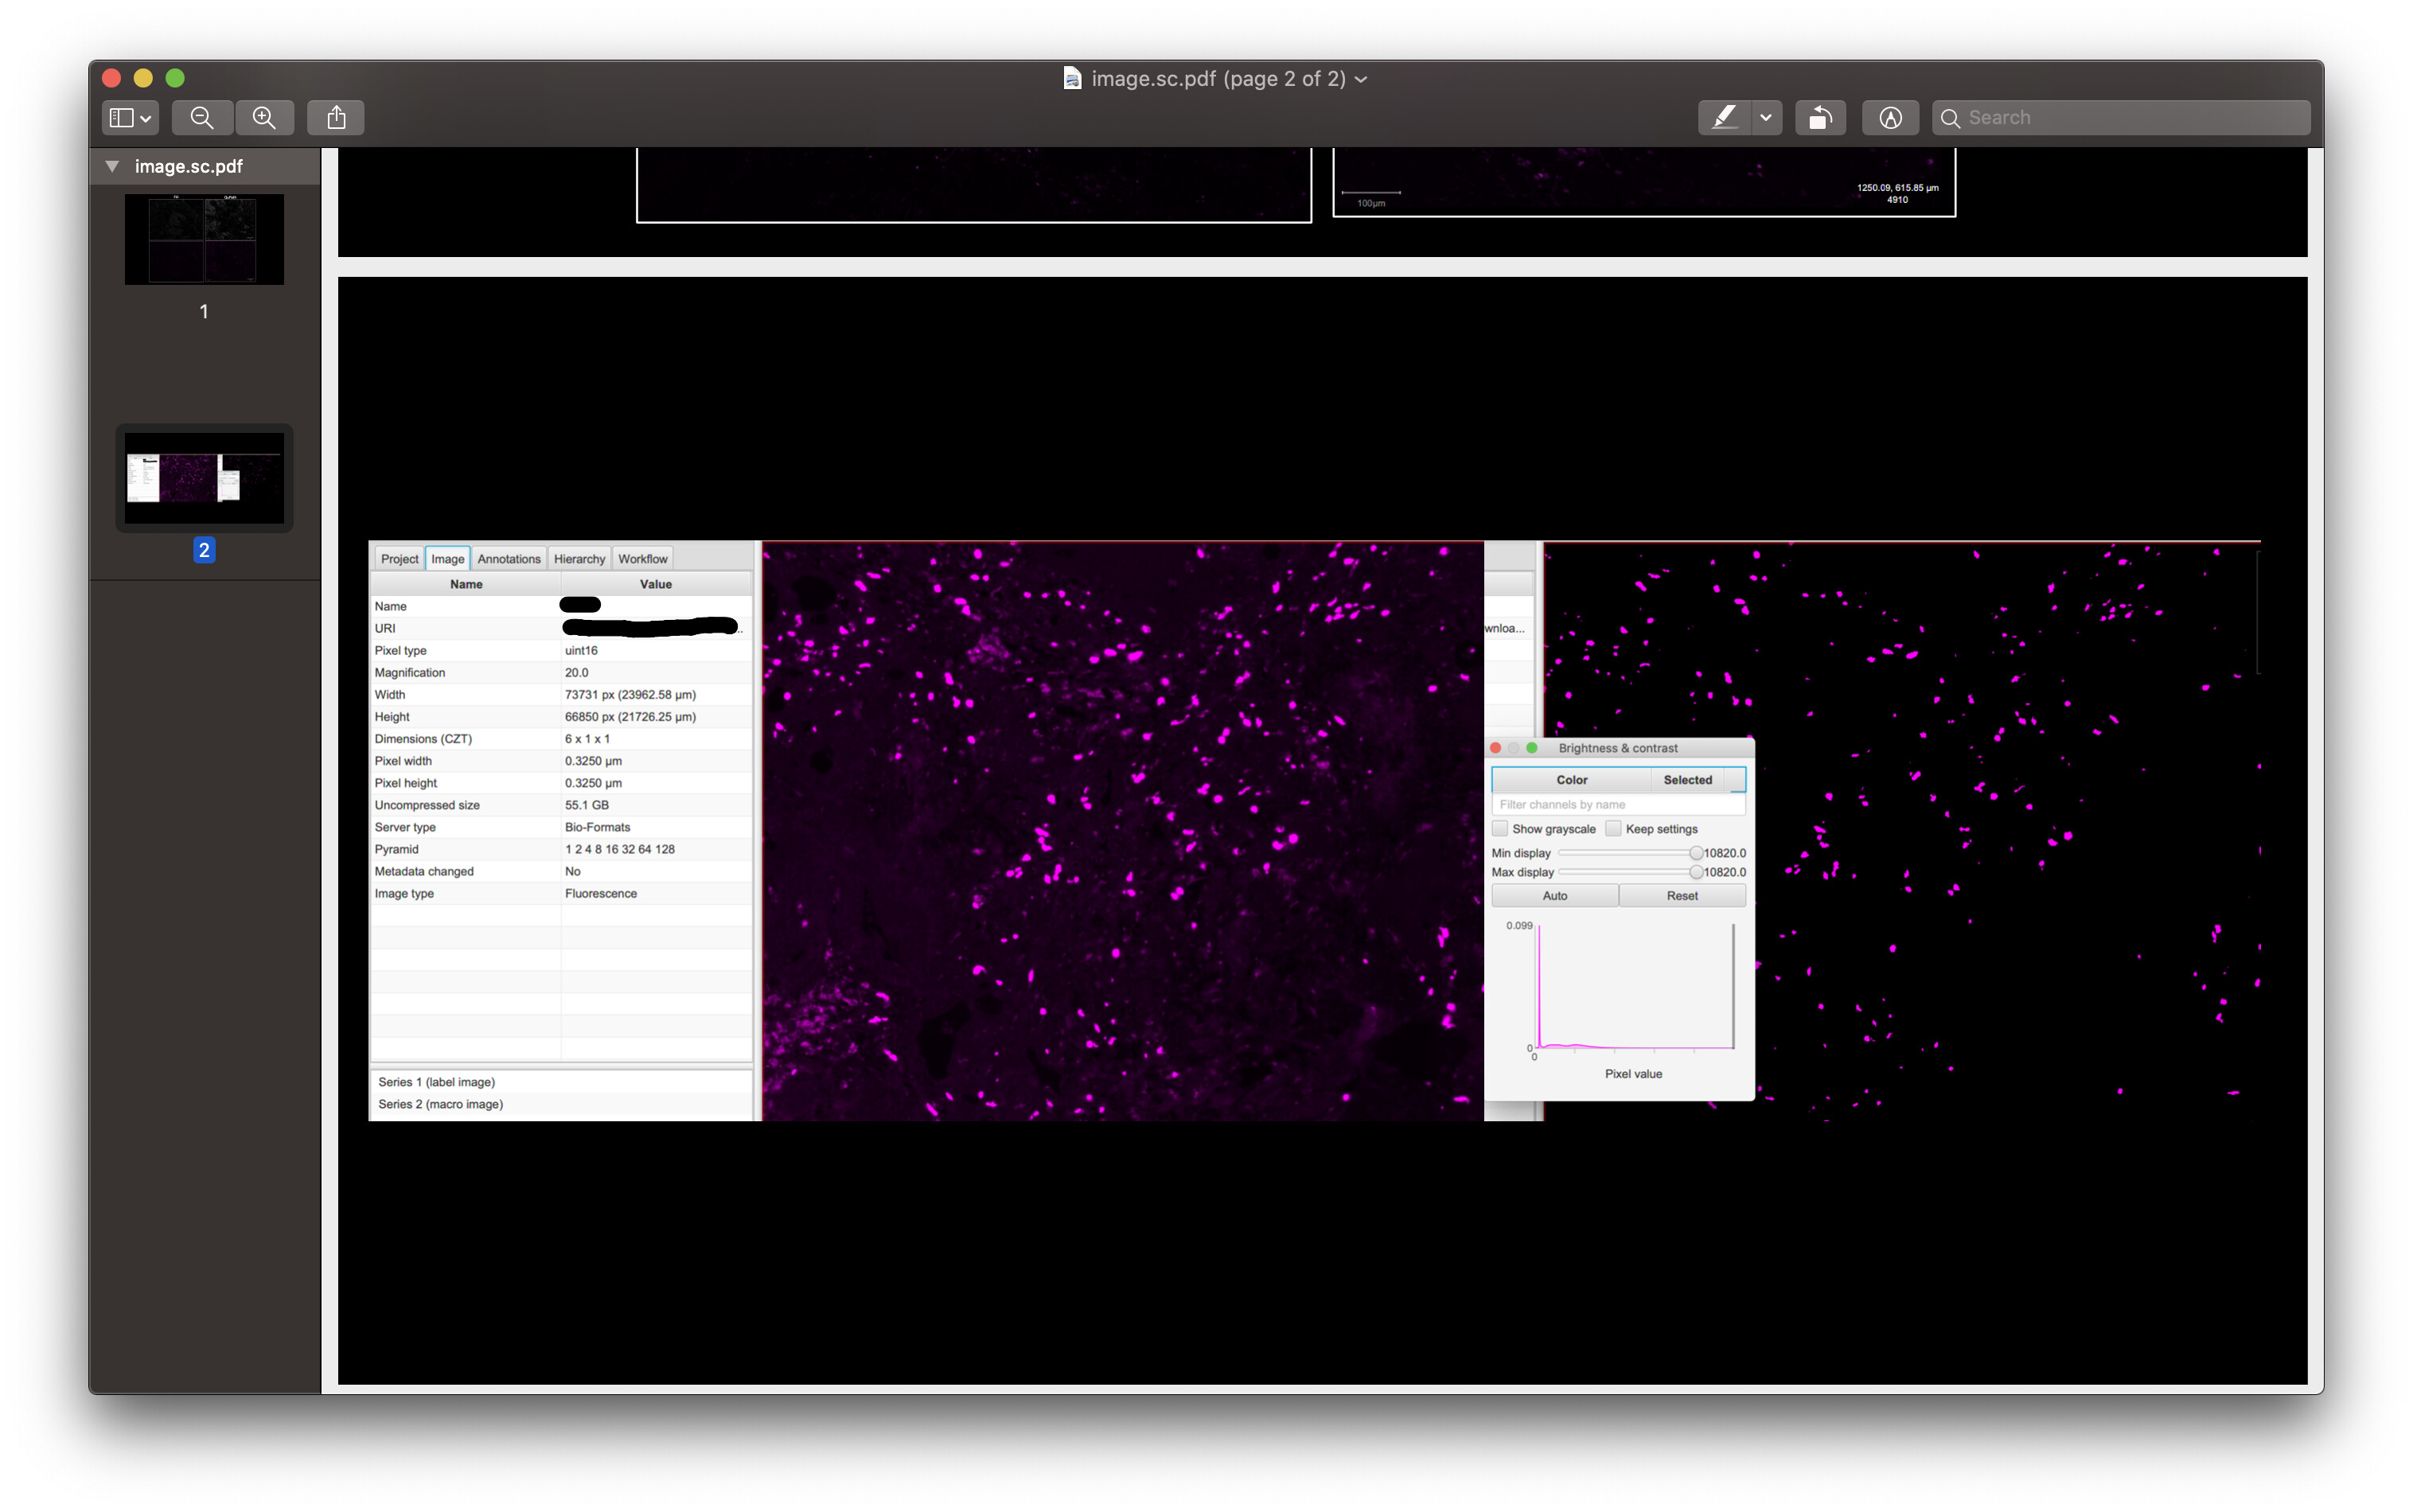Zoom in using the magnifier plus icon
Viewport: 2413px width, 1512px height.
(264, 117)
